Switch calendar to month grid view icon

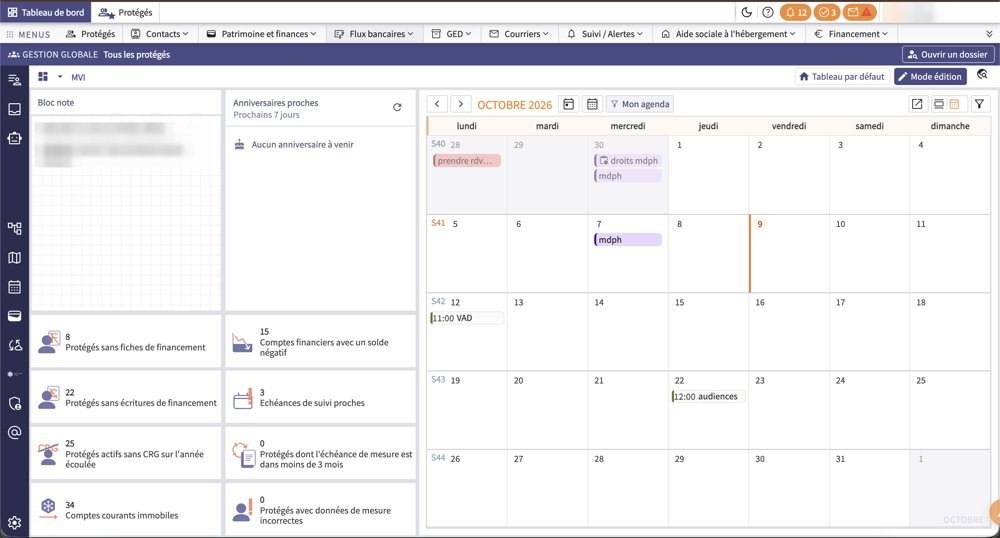click(x=955, y=104)
